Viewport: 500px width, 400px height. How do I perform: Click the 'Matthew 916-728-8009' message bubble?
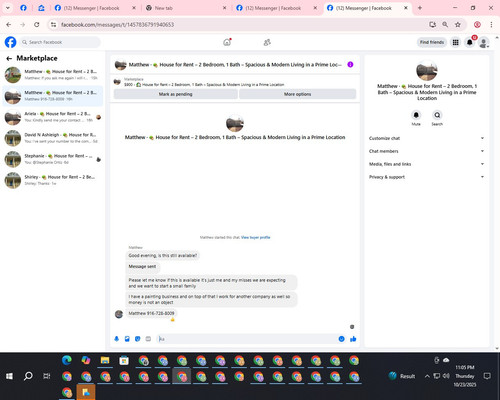151,313
